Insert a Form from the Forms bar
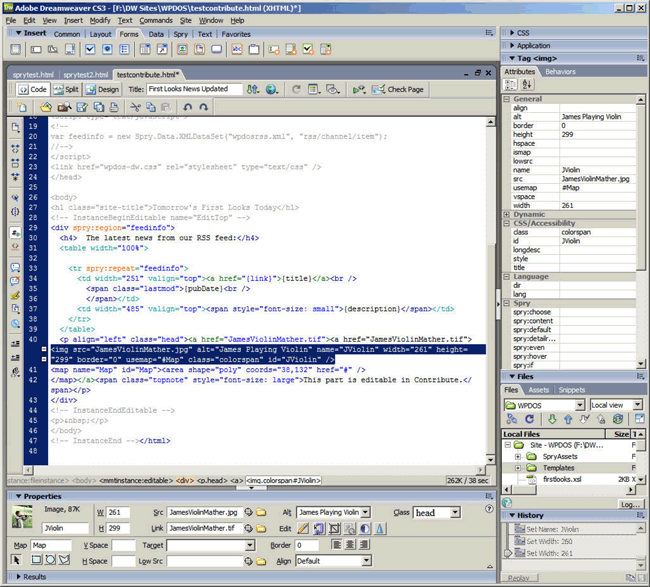Image resolution: width=650 pixels, height=587 pixels. tap(15, 49)
